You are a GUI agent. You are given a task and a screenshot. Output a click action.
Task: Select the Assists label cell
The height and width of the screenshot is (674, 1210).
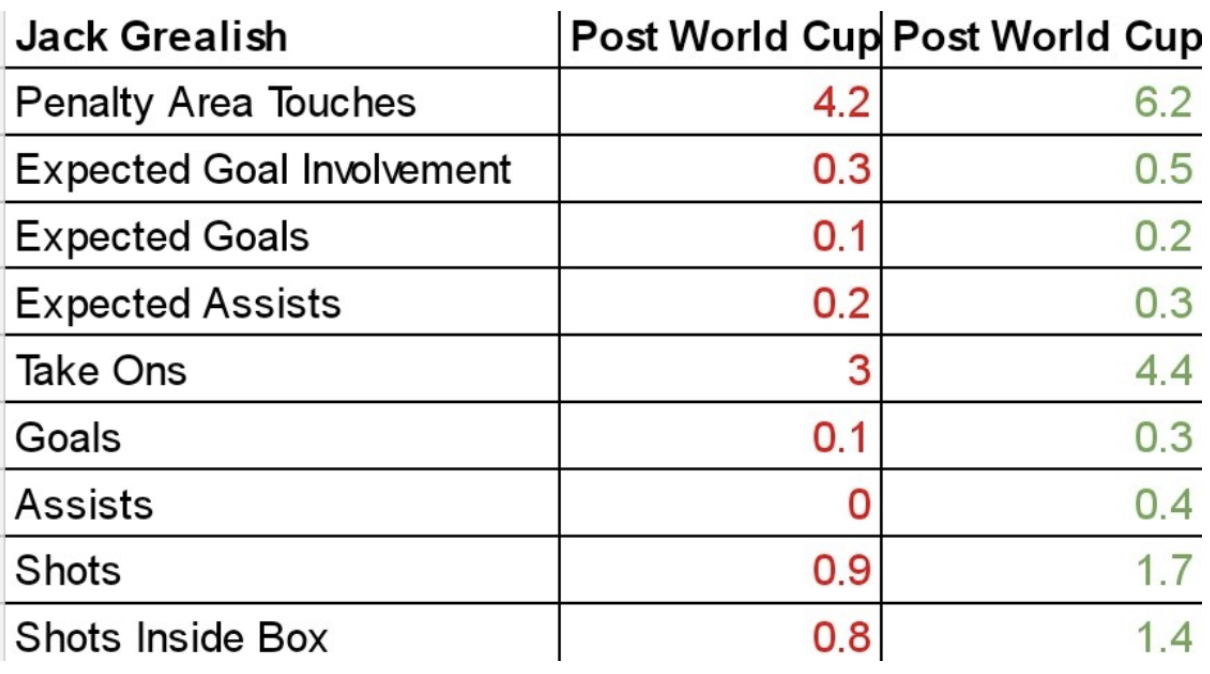tap(282, 503)
